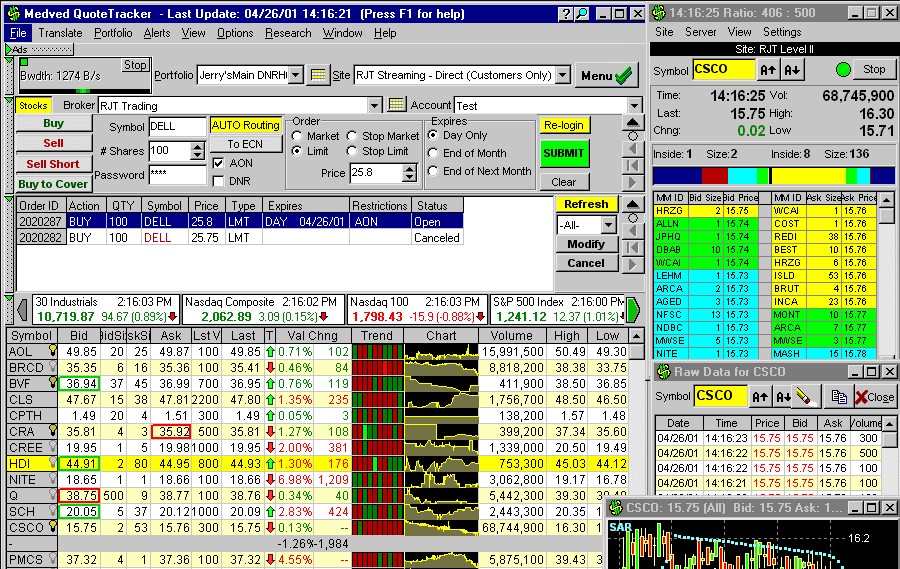The height and width of the screenshot is (569, 900).
Task: Select open order 2020287 row
Action: pyautogui.click(x=240, y=221)
